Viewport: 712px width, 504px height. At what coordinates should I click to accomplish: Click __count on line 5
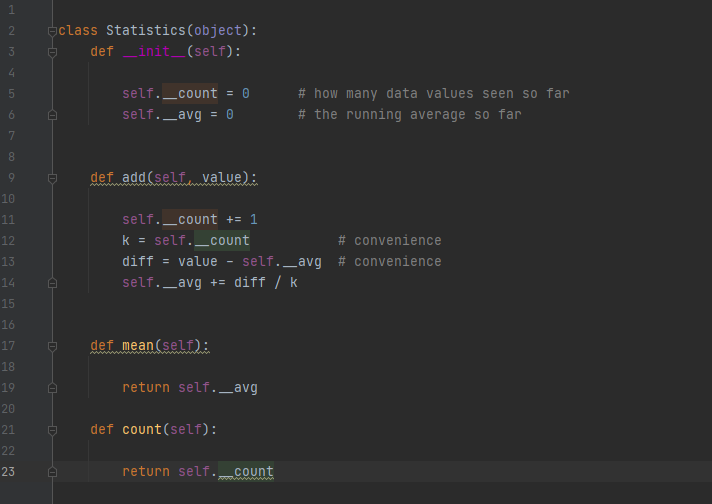(190, 94)
